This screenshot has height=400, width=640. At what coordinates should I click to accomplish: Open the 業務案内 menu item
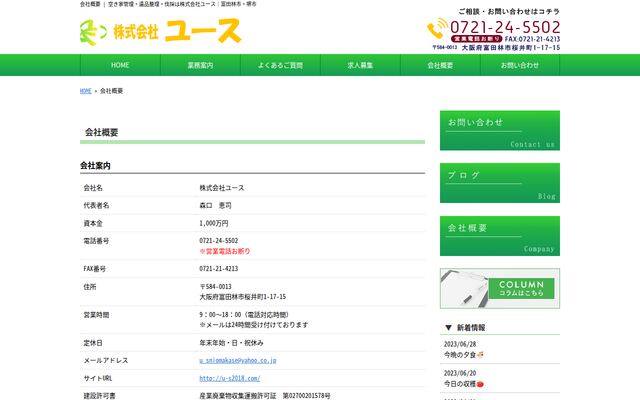pos(200,65)
